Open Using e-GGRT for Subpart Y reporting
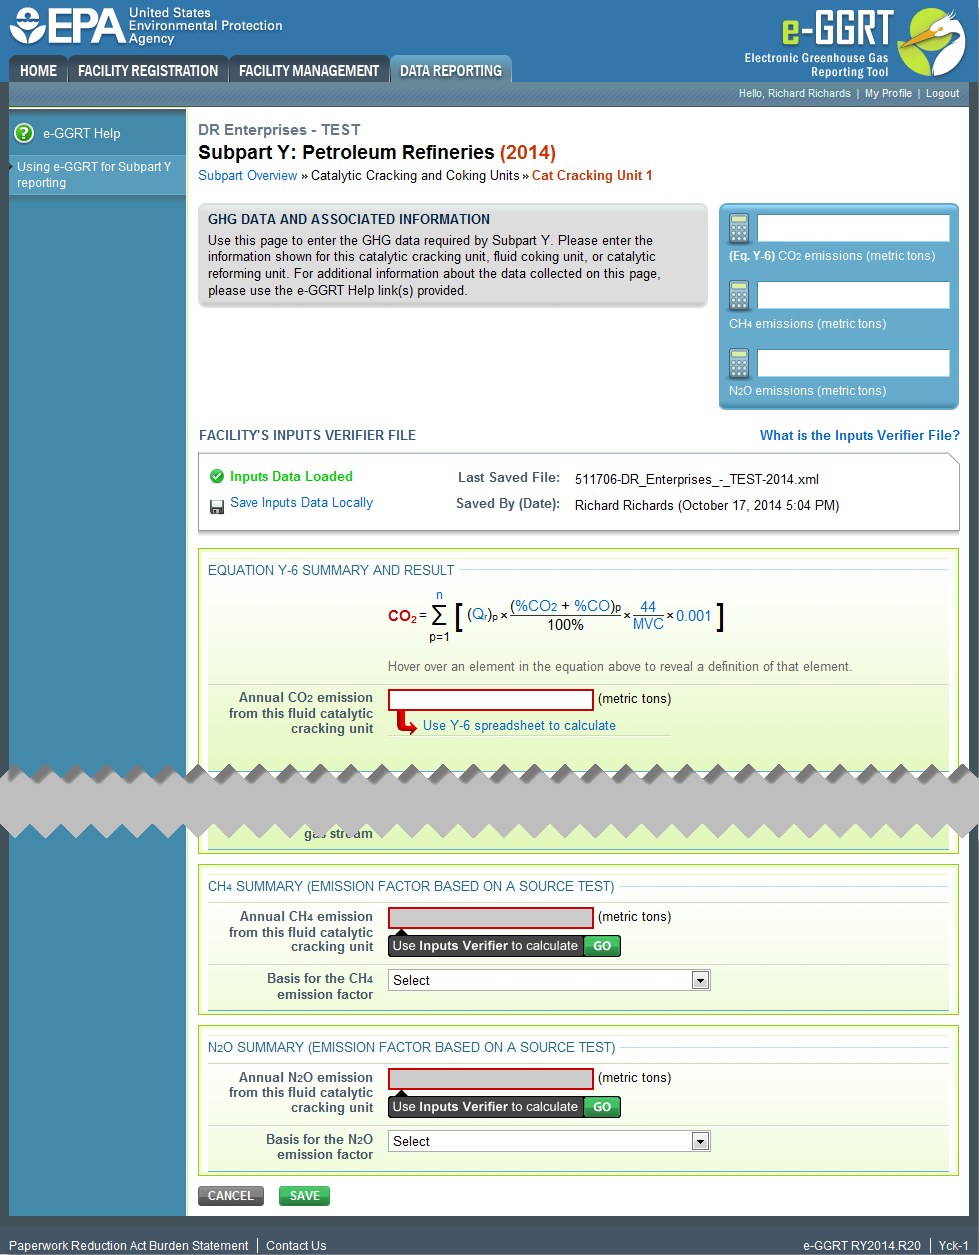 tap(94, 175)
